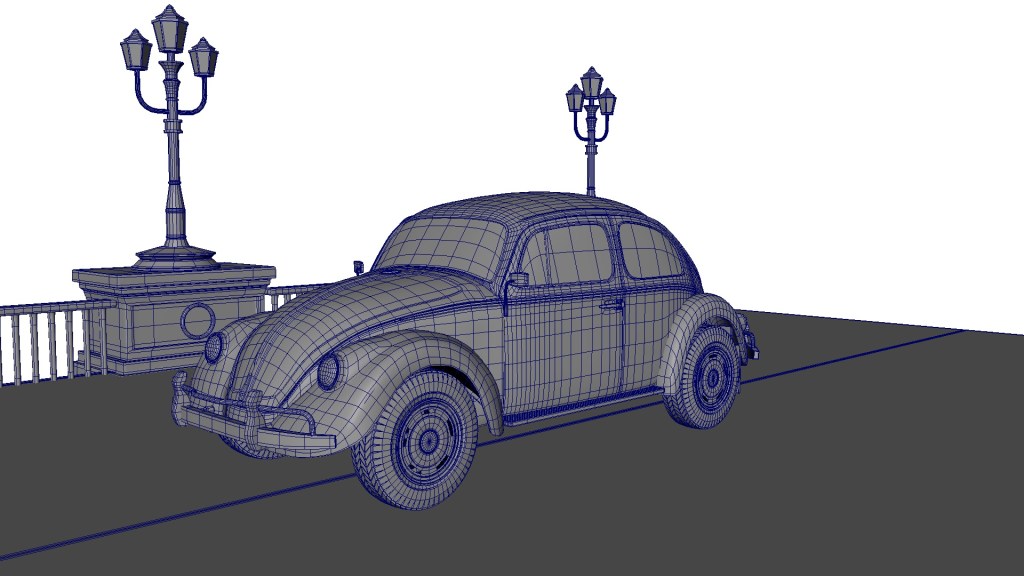Select the car's front wheel
The height and width of the screenshot is (576, 1024).
(x=424, y=442)
